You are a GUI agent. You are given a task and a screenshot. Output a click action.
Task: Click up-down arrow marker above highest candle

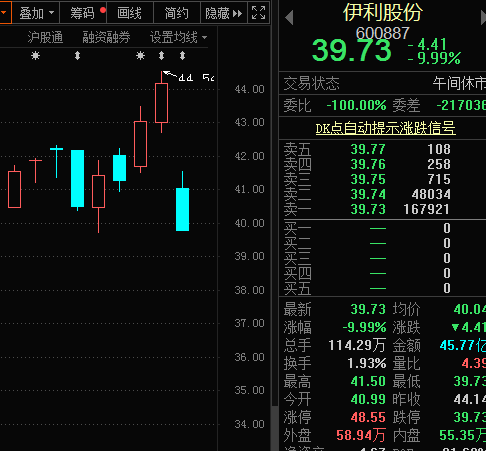click(161, 55)
